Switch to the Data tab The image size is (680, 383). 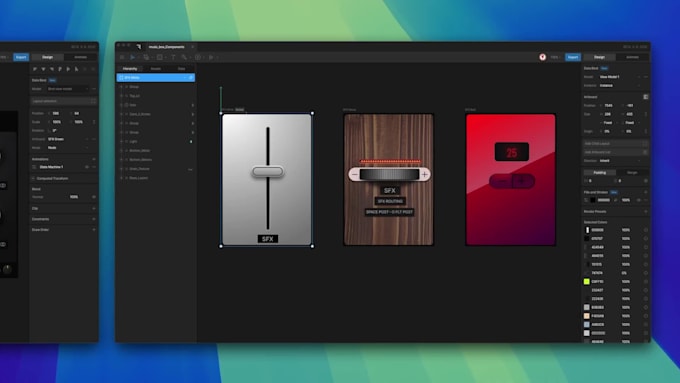(181, 69)
